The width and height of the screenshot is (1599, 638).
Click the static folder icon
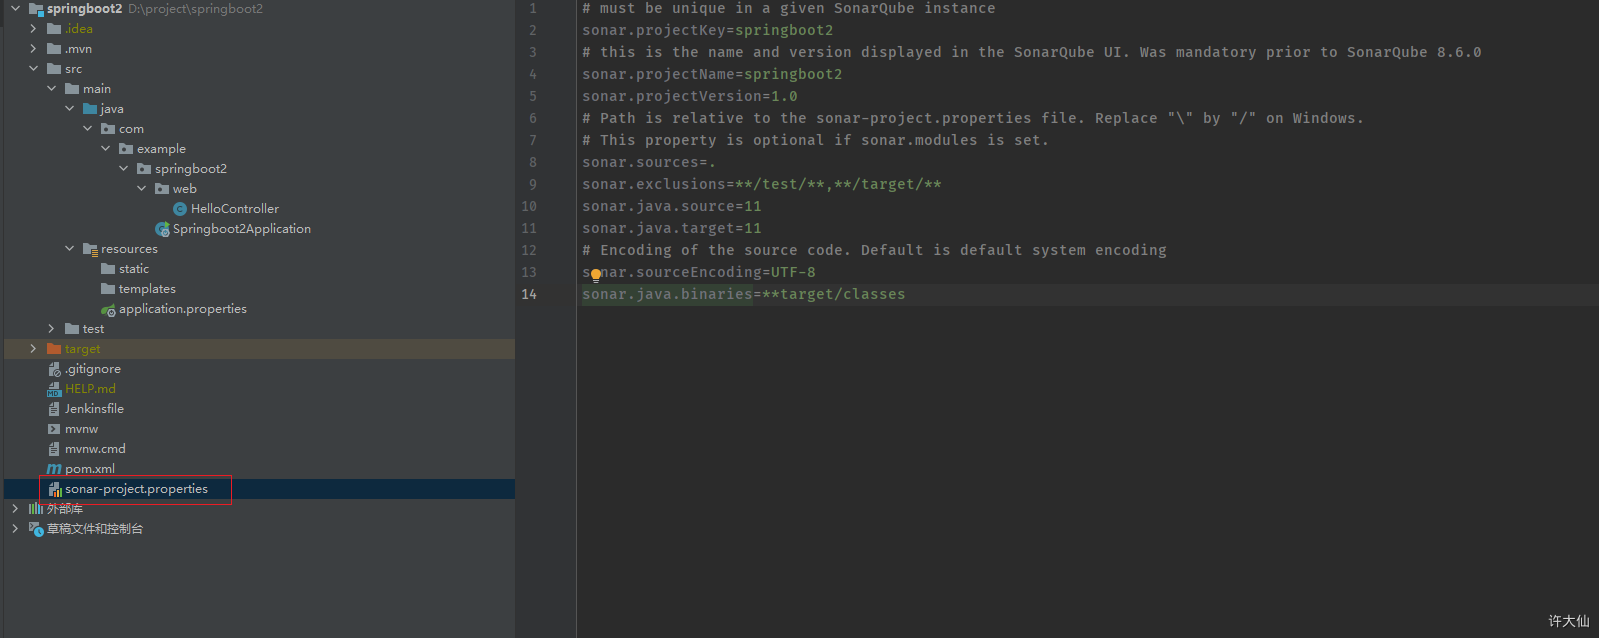tap(108, 269)
